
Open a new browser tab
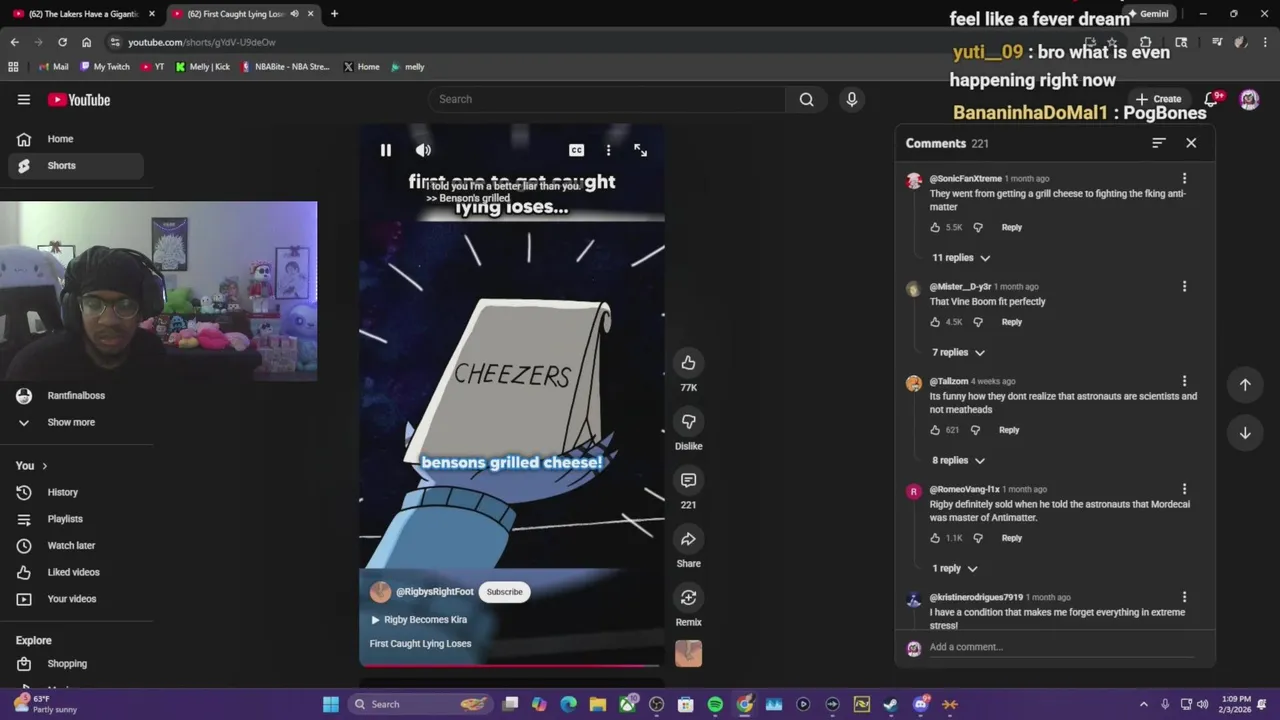(x=334, y=14)
